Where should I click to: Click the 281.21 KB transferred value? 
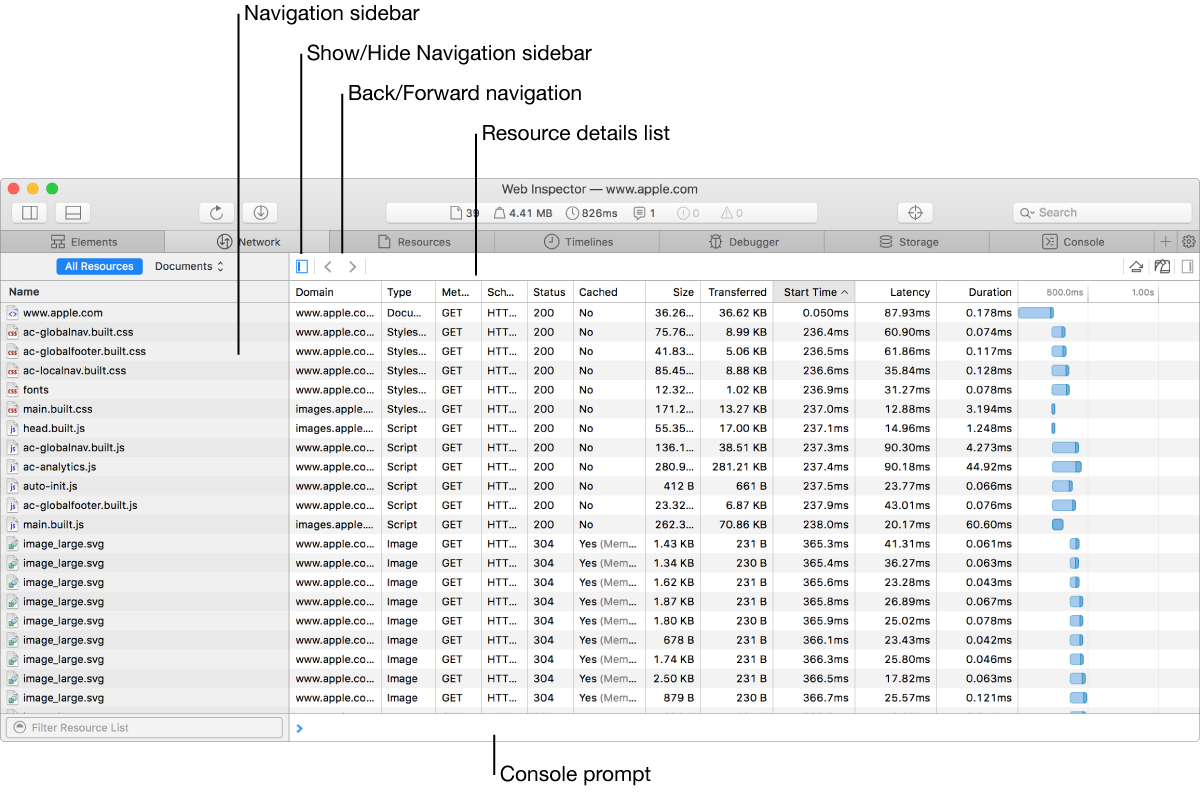point(738,467)
